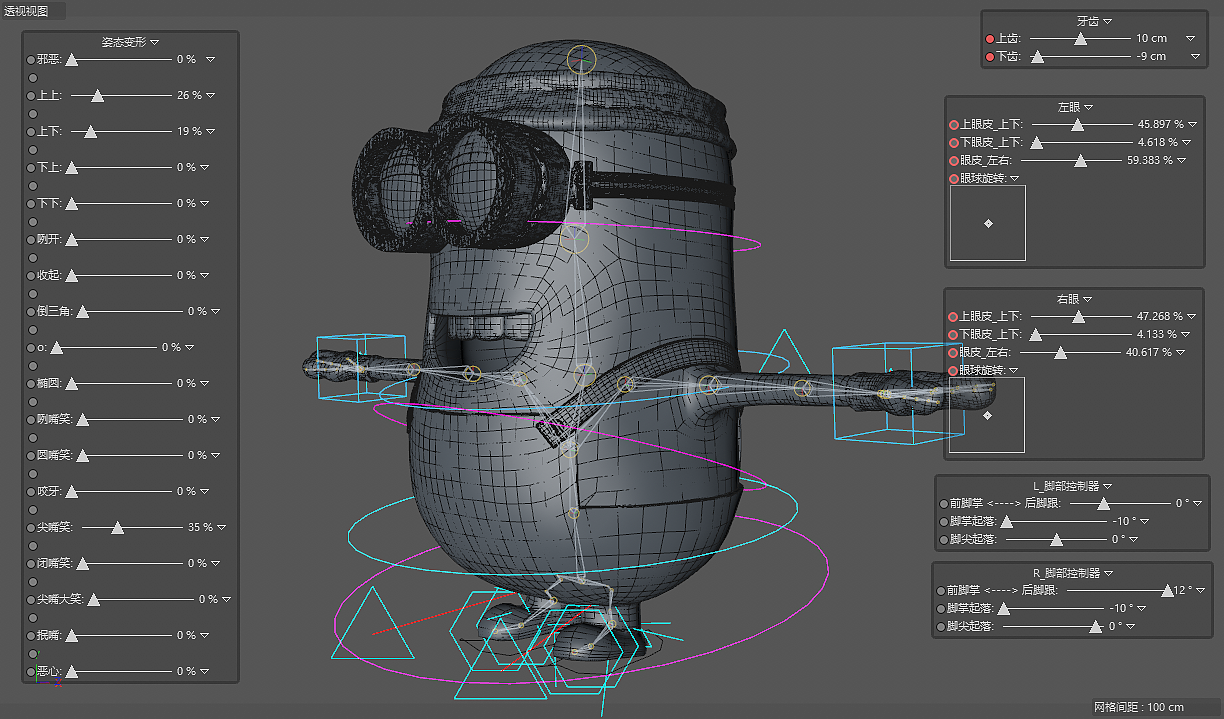Collapse the 姿态变形 panel header arrow
The height and width of the screenshot is (719, 1224).
click(155, 43)
